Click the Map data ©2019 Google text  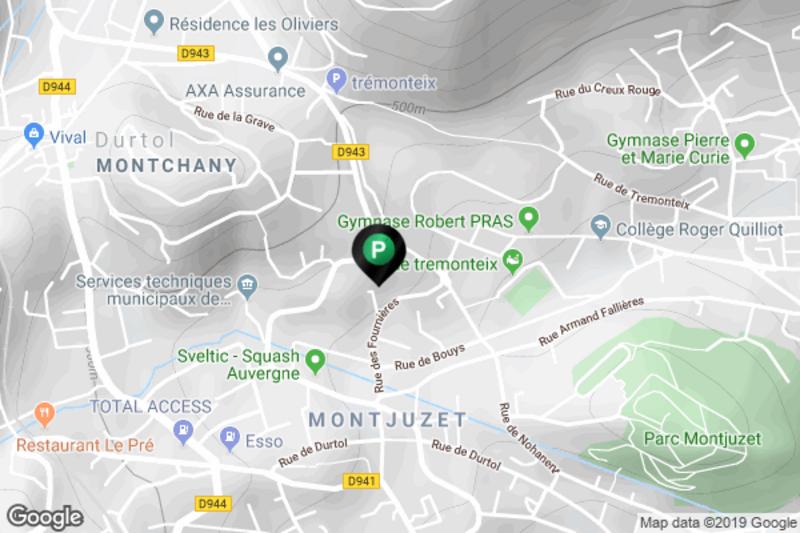pos(718,522)
